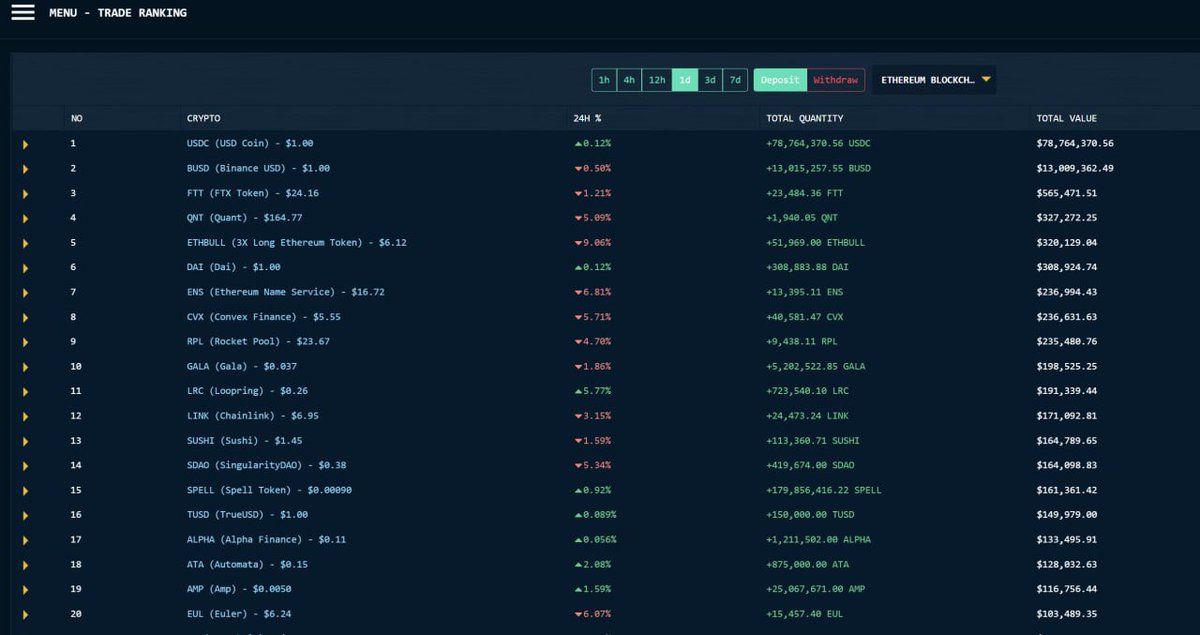
Task: Open the hamburger menu icon
Action: coord(23,13)
